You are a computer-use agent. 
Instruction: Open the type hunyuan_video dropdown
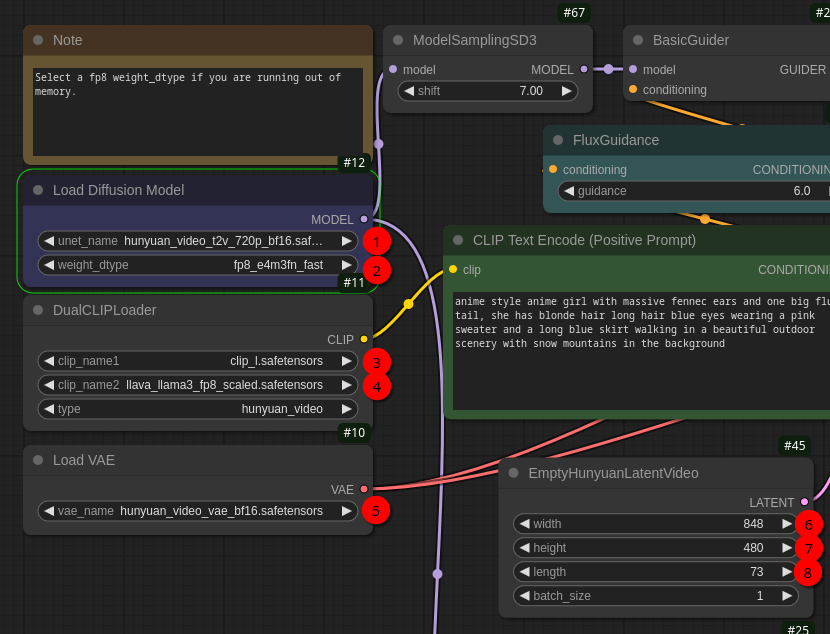(198, 409)
